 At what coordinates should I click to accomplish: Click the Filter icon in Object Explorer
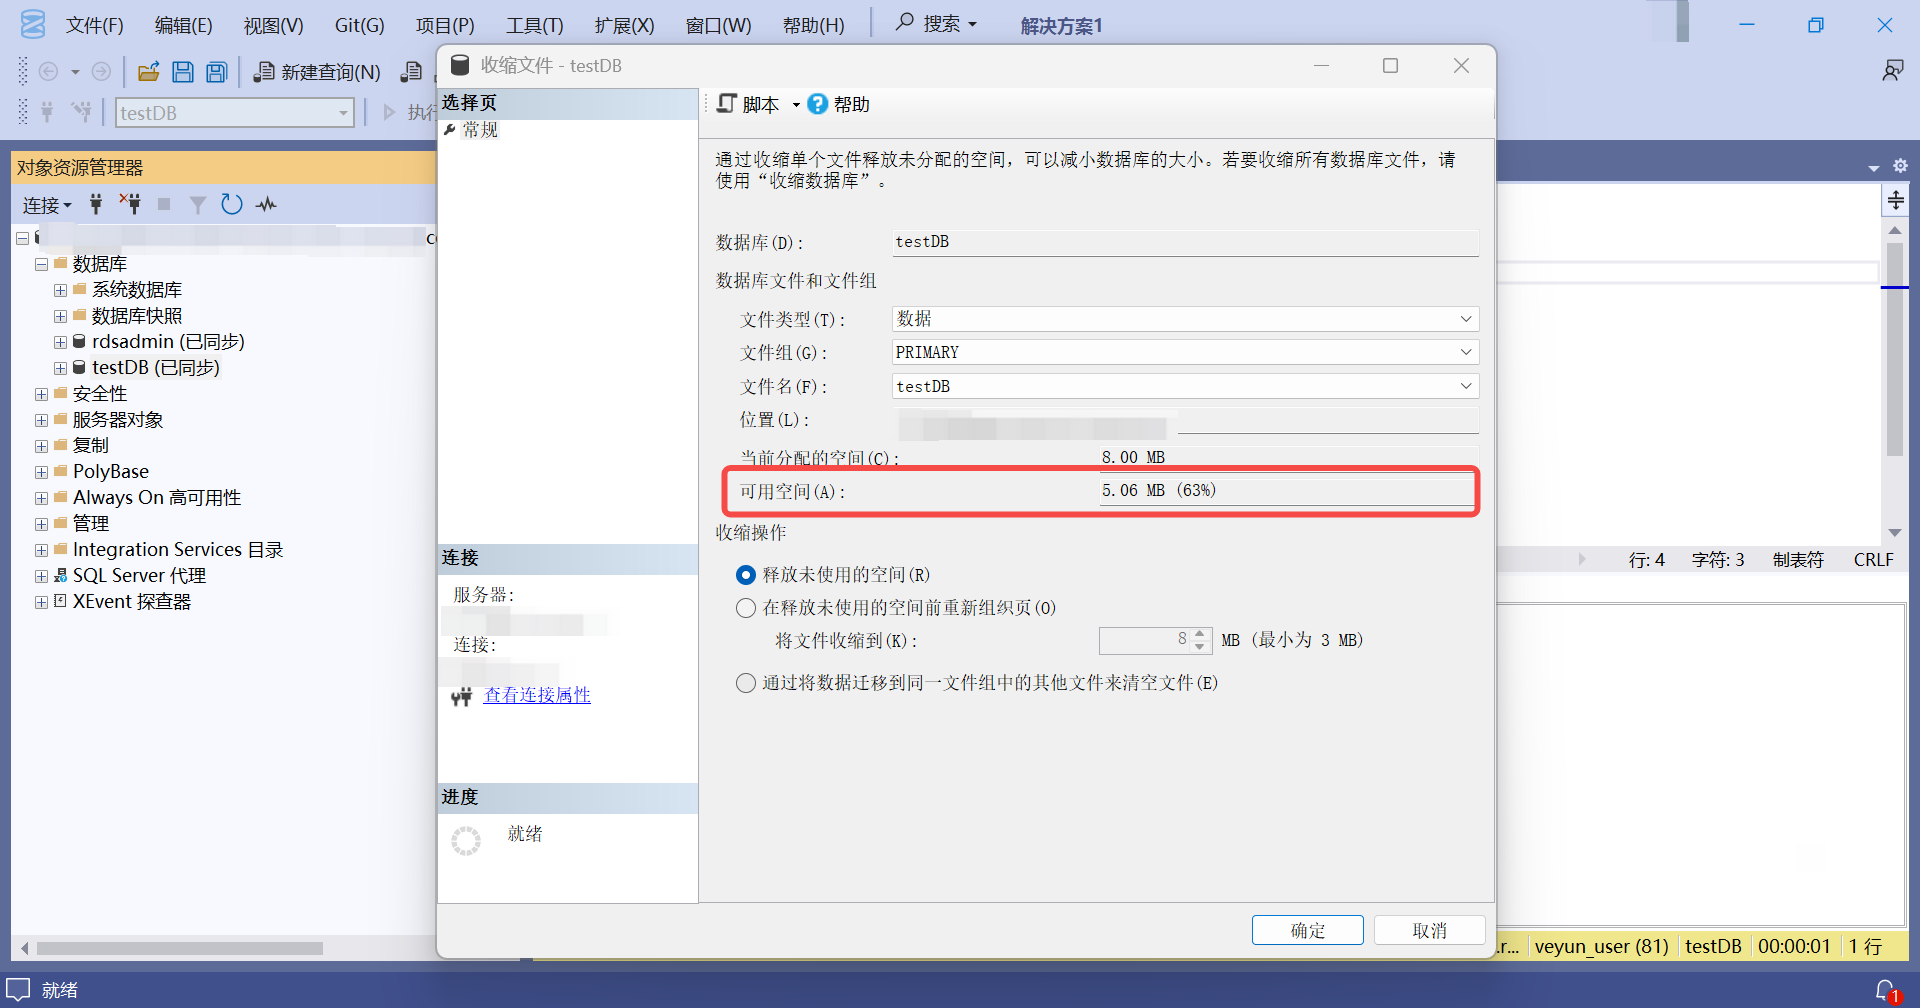pos(198,204)
